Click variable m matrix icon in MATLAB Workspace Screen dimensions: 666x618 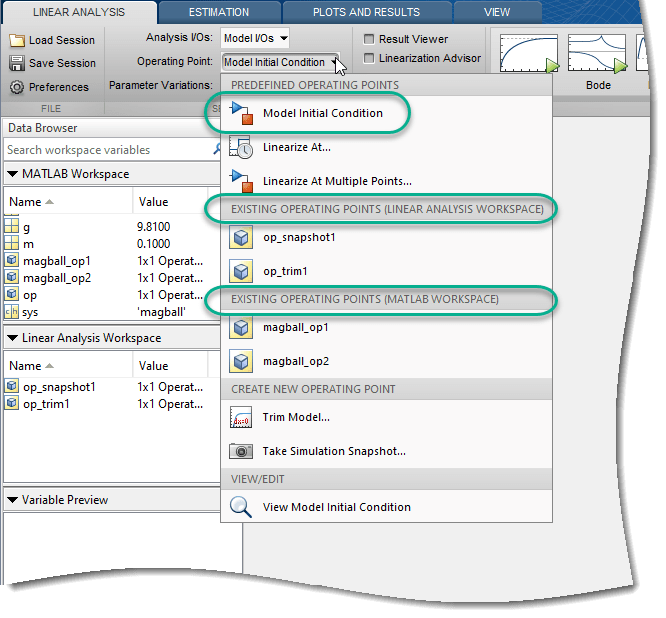11,243
